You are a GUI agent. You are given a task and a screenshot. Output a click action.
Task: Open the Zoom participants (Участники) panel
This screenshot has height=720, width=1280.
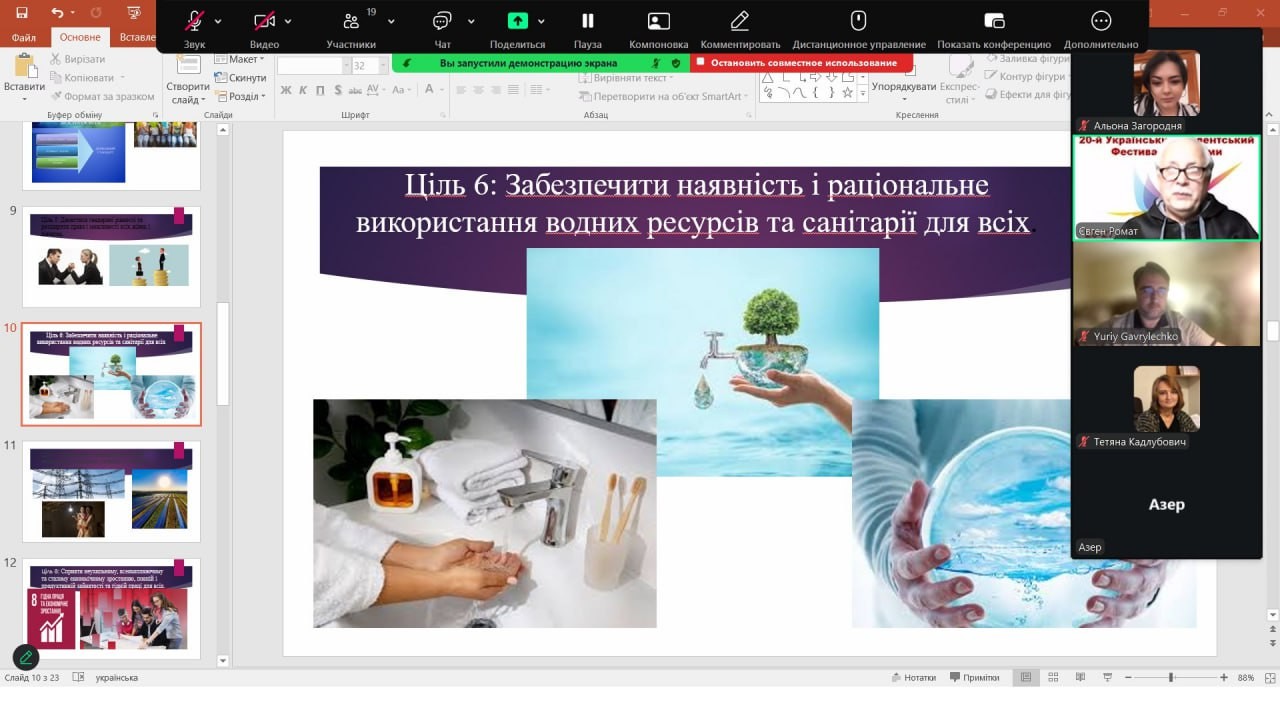[x=351, y=20]
